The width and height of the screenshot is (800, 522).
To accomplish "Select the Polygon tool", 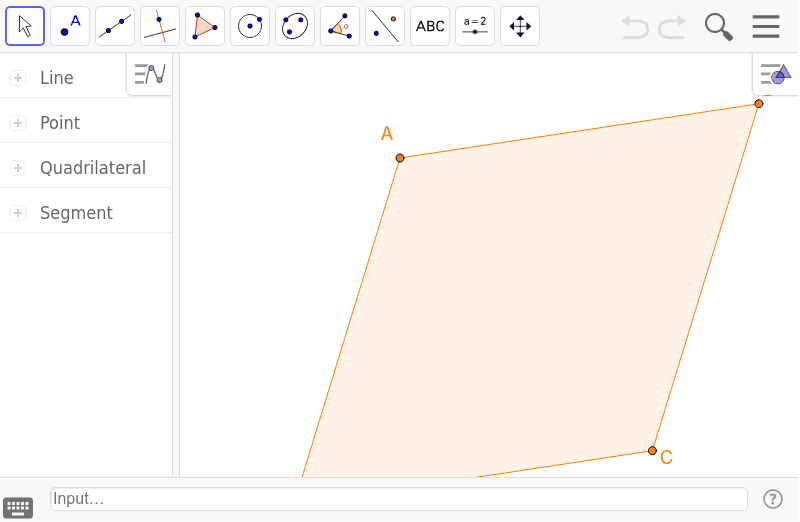I will [x=205, y=26].
